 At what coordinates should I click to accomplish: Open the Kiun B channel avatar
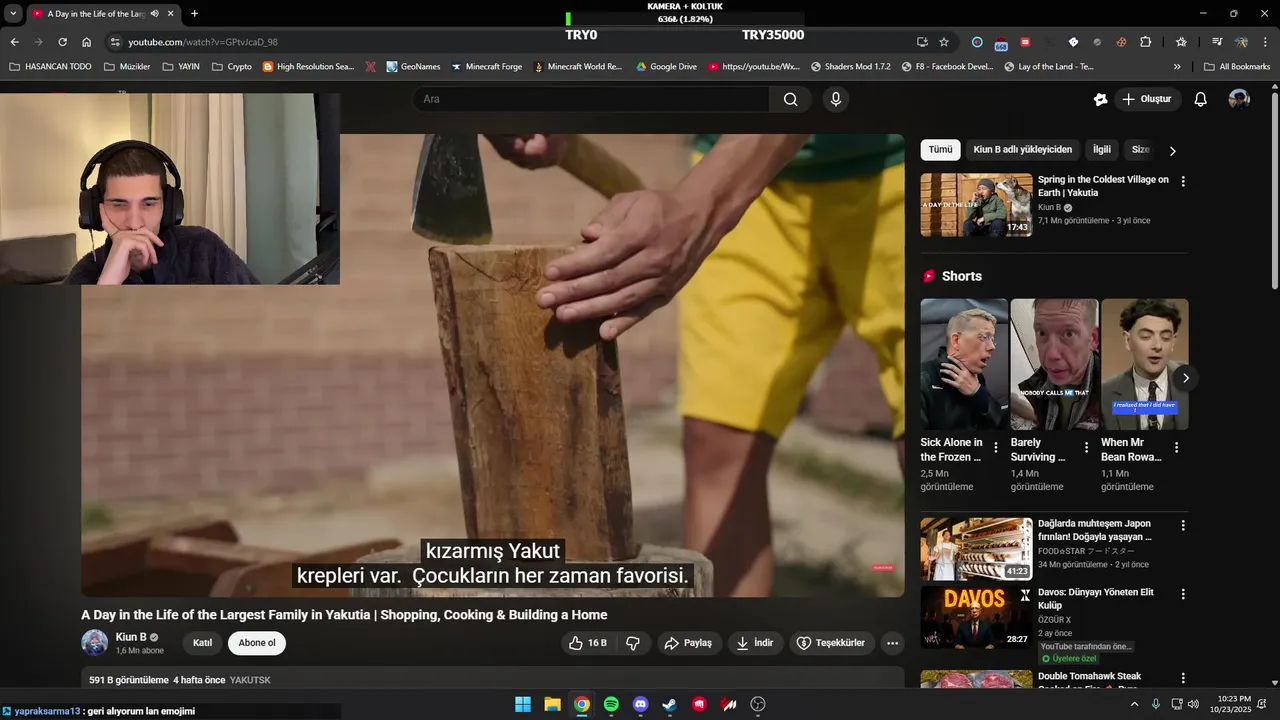[95, 643]
